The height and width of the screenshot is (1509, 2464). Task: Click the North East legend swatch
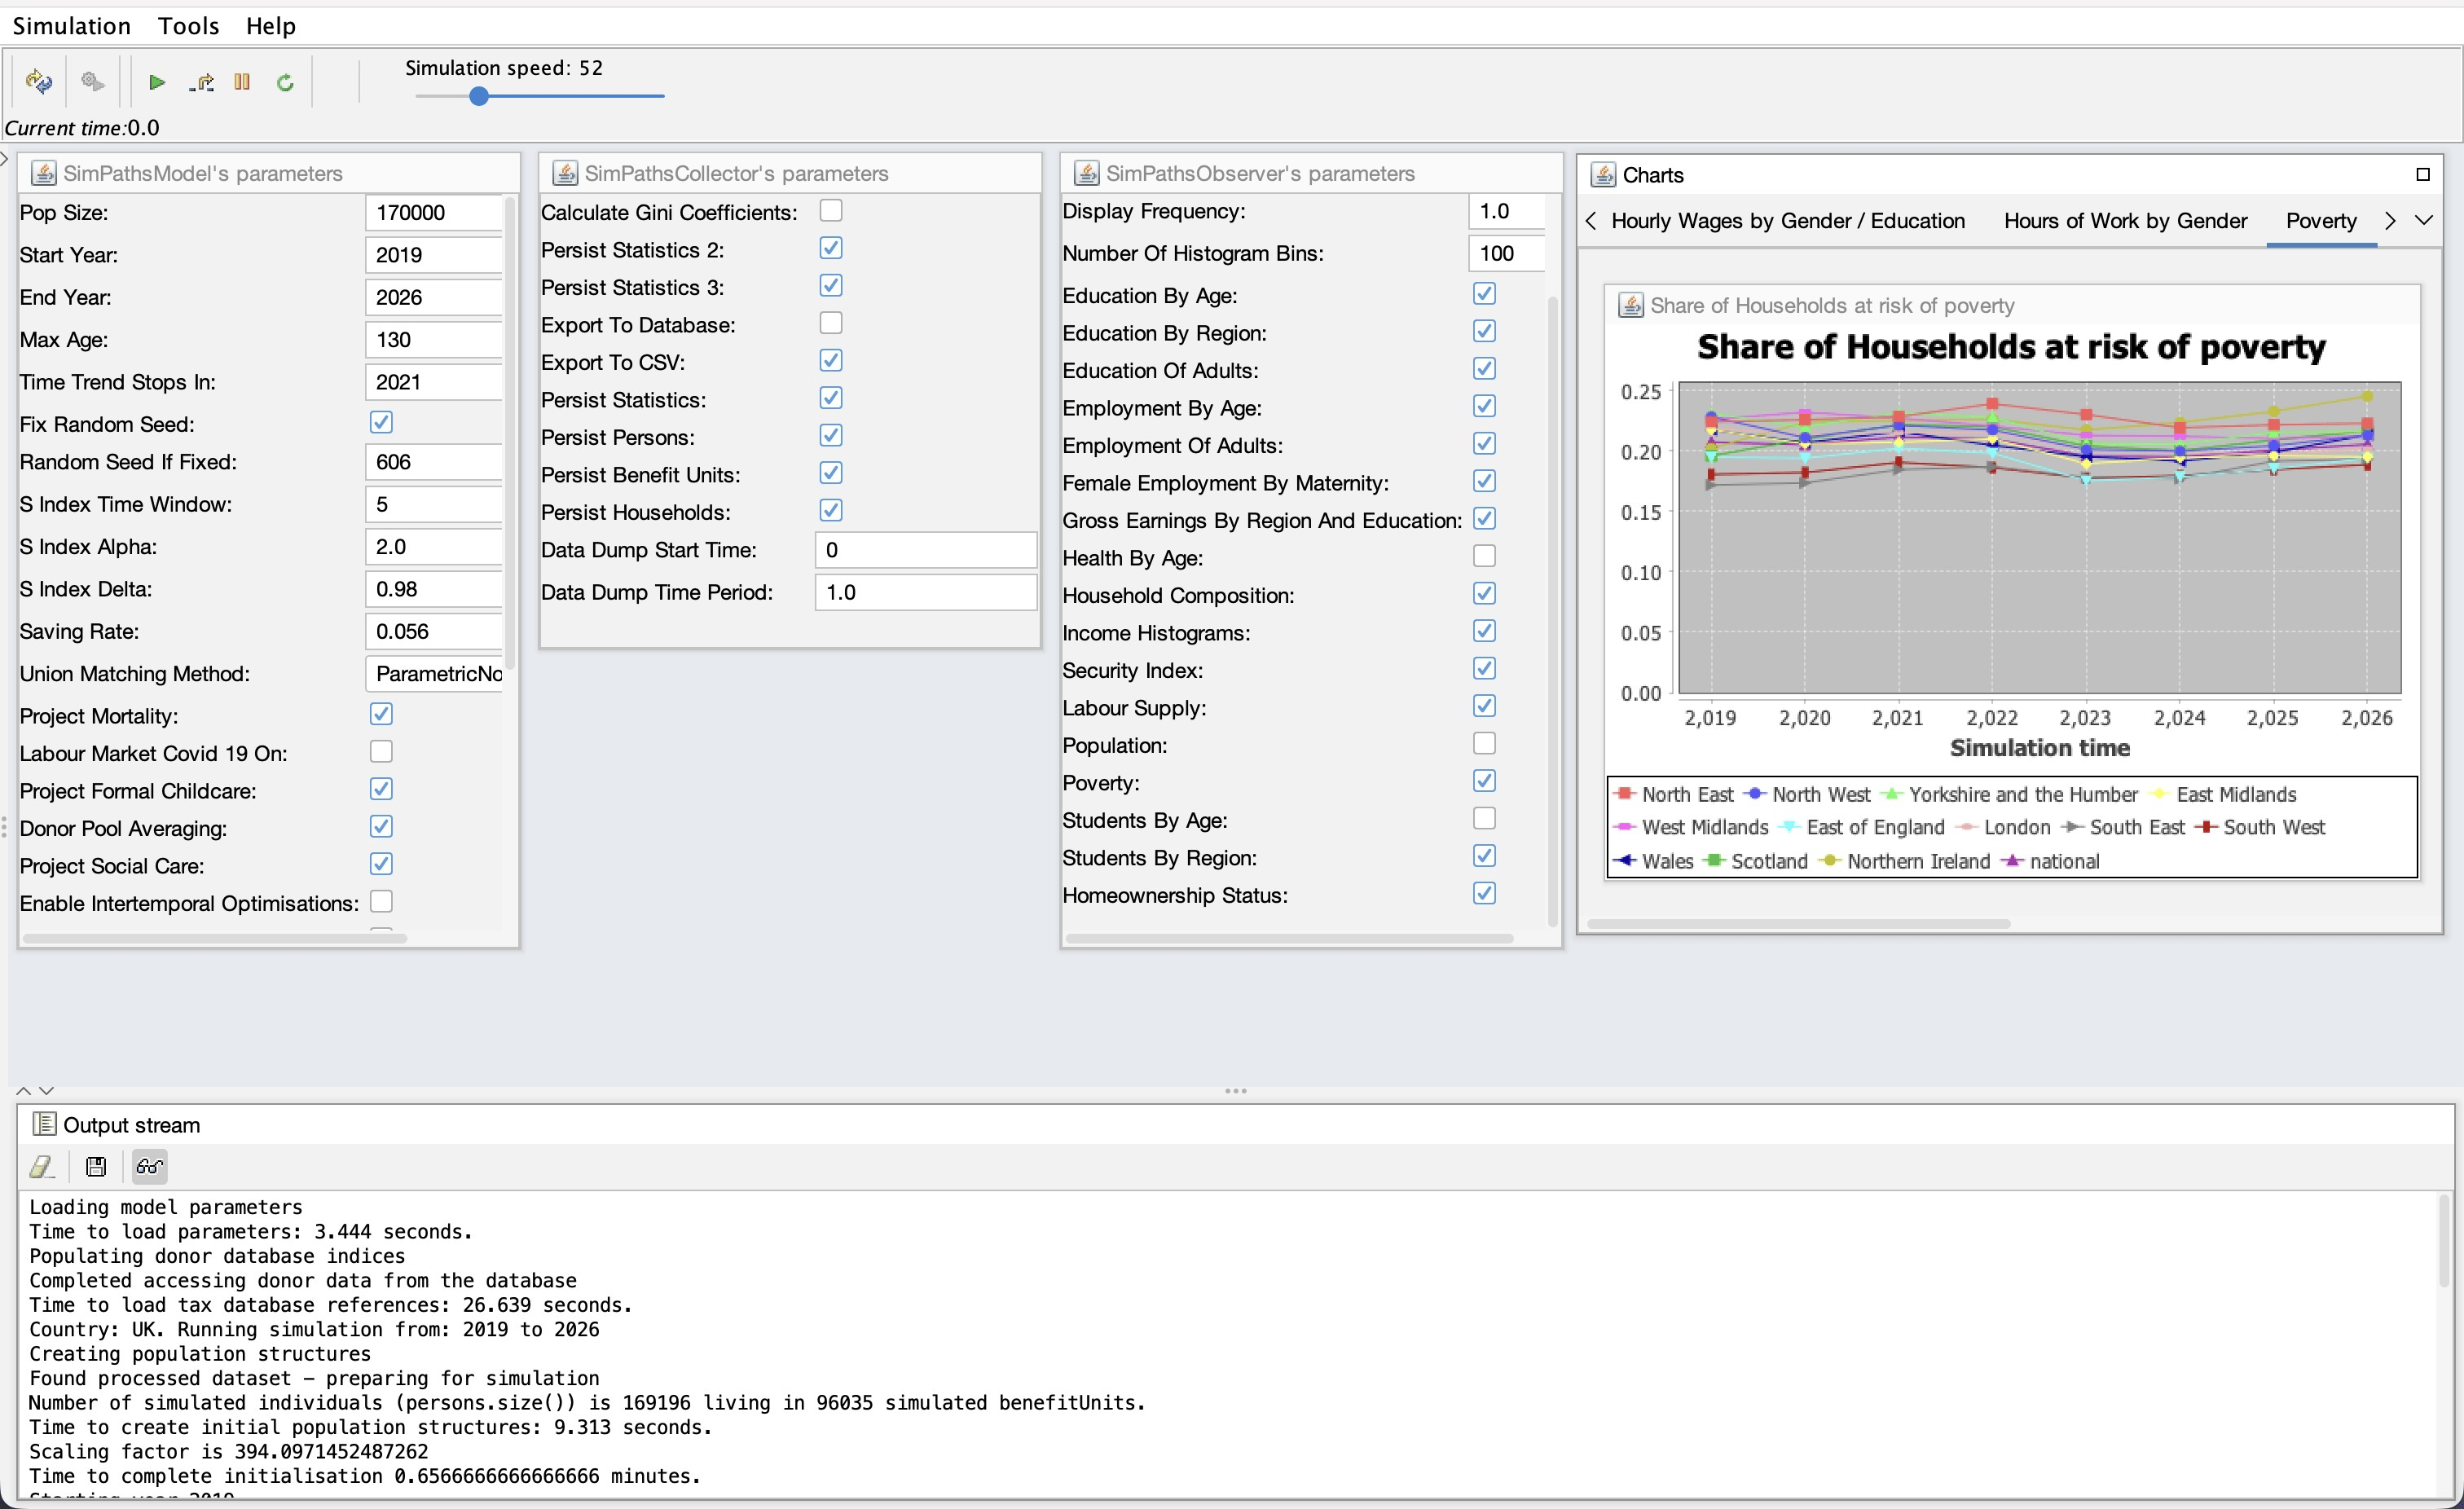(x=1624, y=794)
